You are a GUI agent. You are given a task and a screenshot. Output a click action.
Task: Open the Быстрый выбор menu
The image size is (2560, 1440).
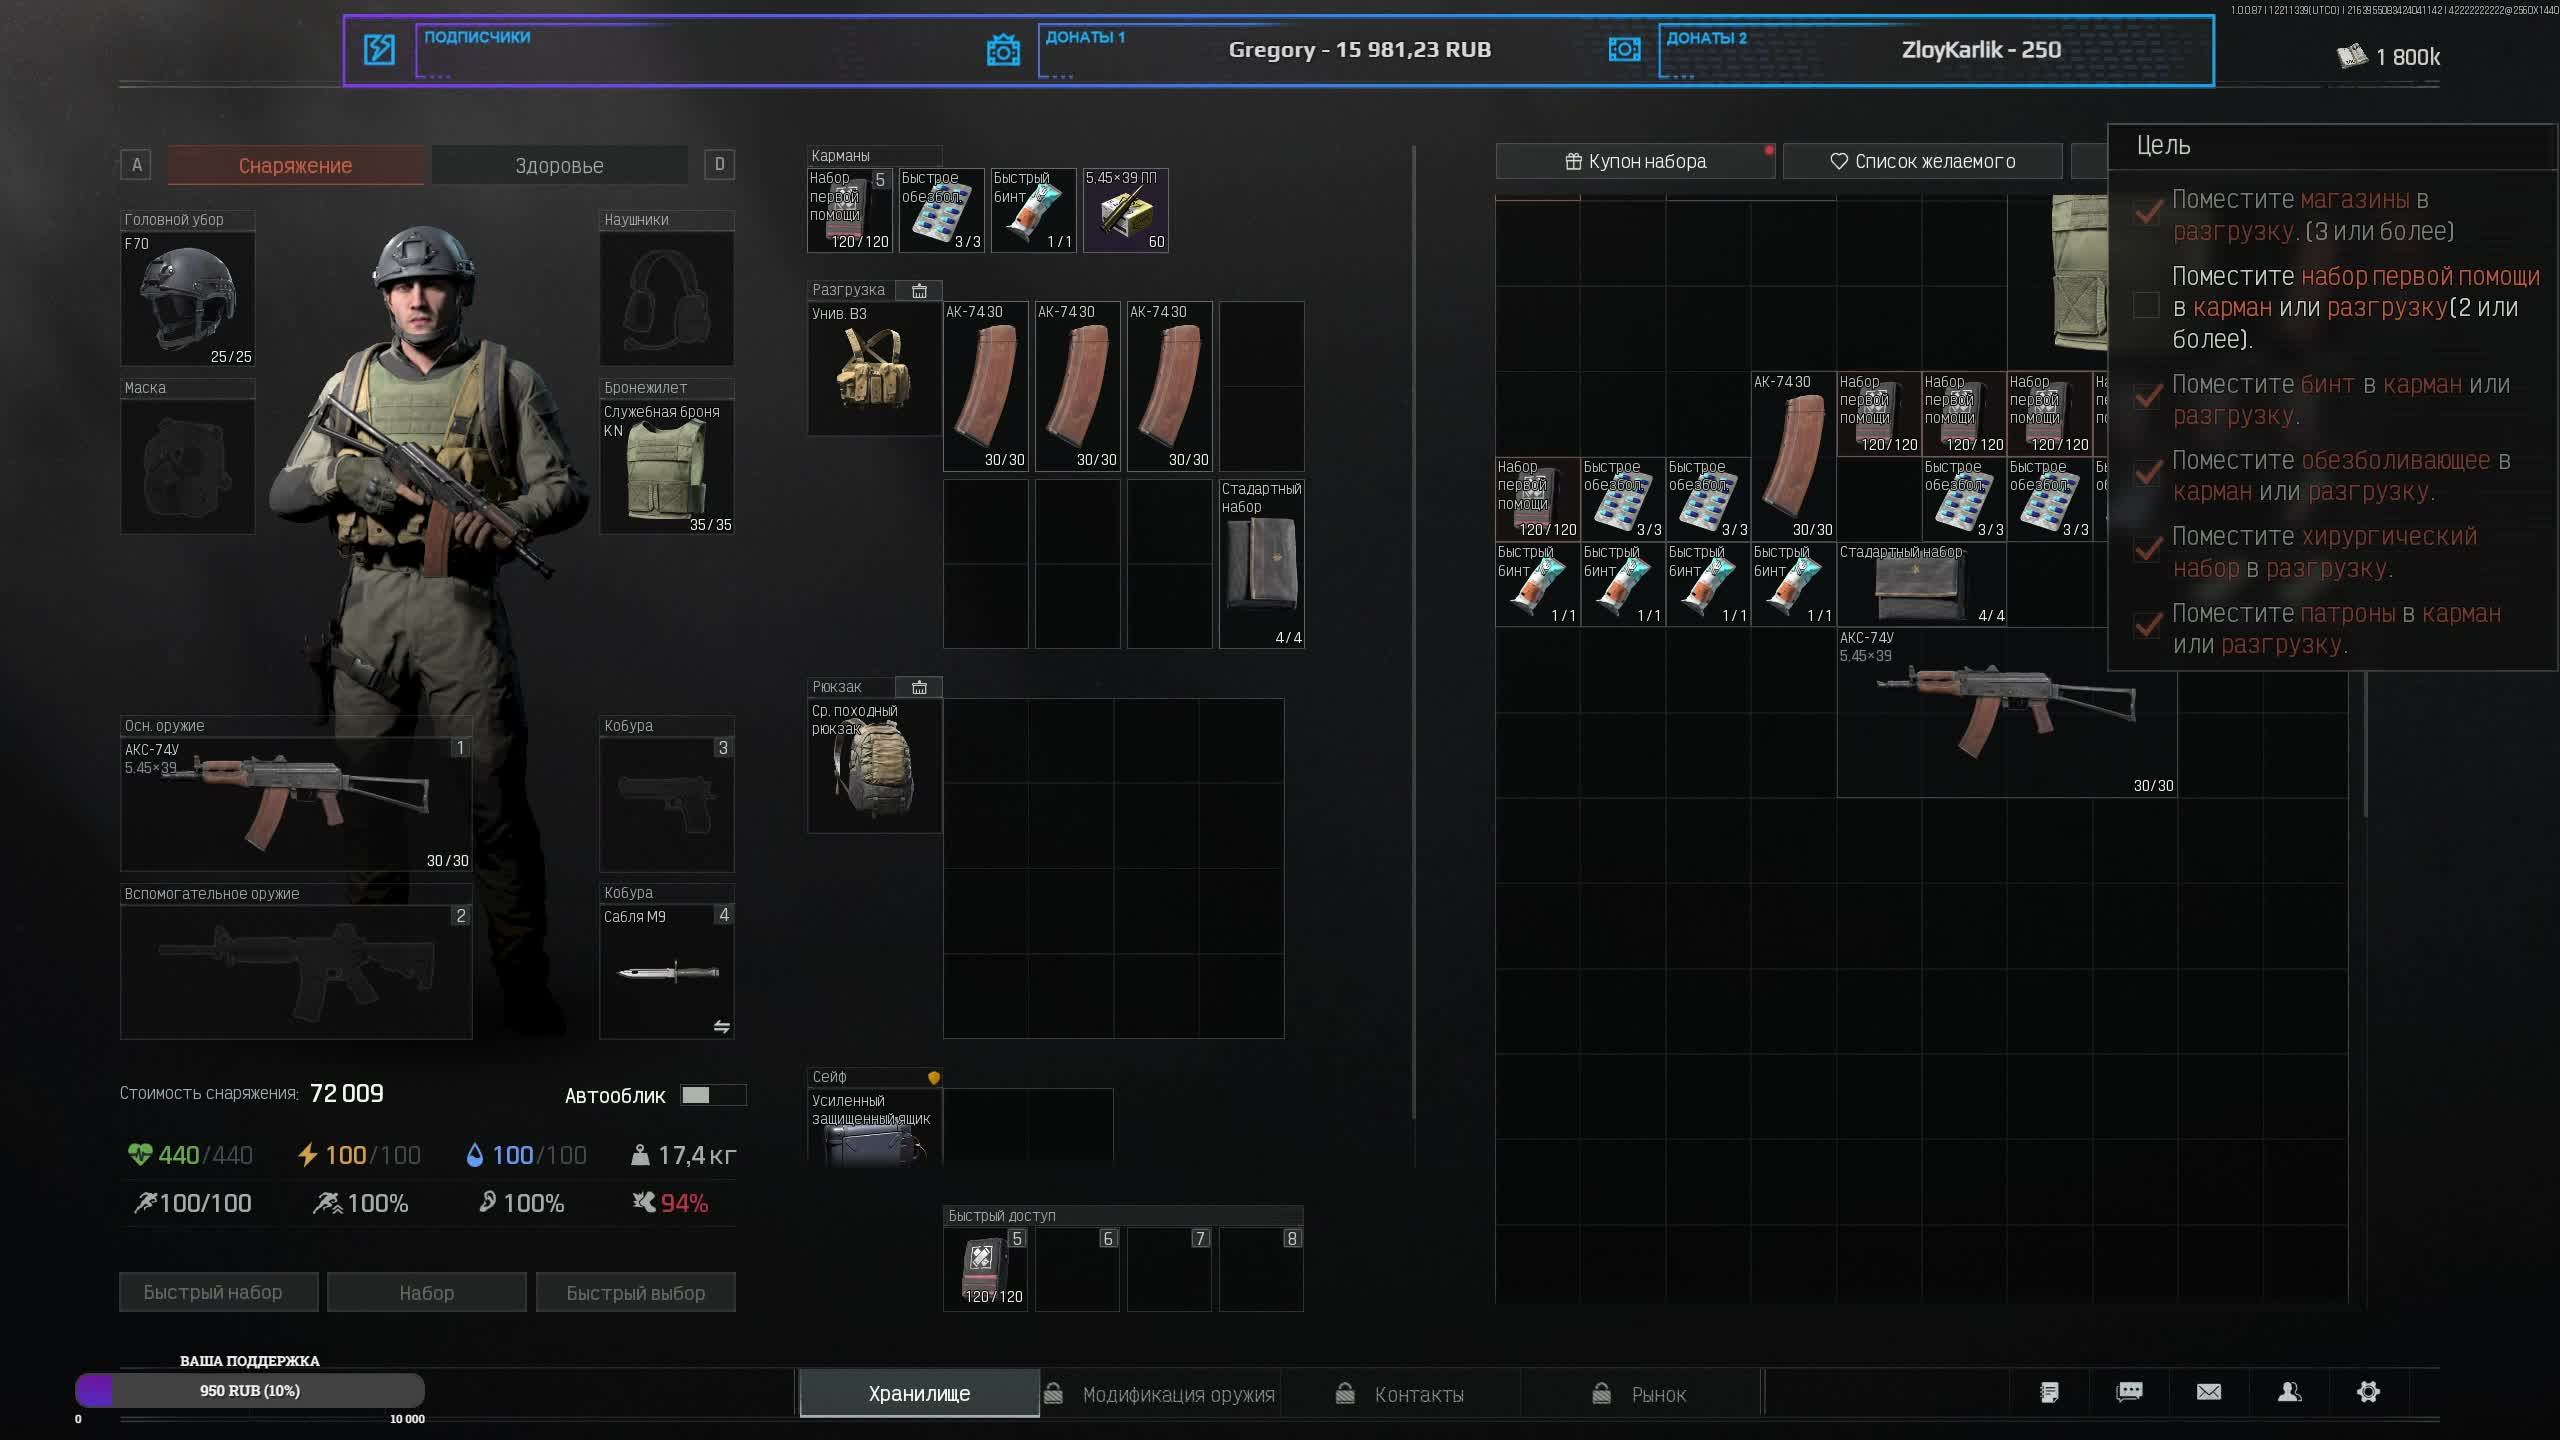[x=635, y=1292]
